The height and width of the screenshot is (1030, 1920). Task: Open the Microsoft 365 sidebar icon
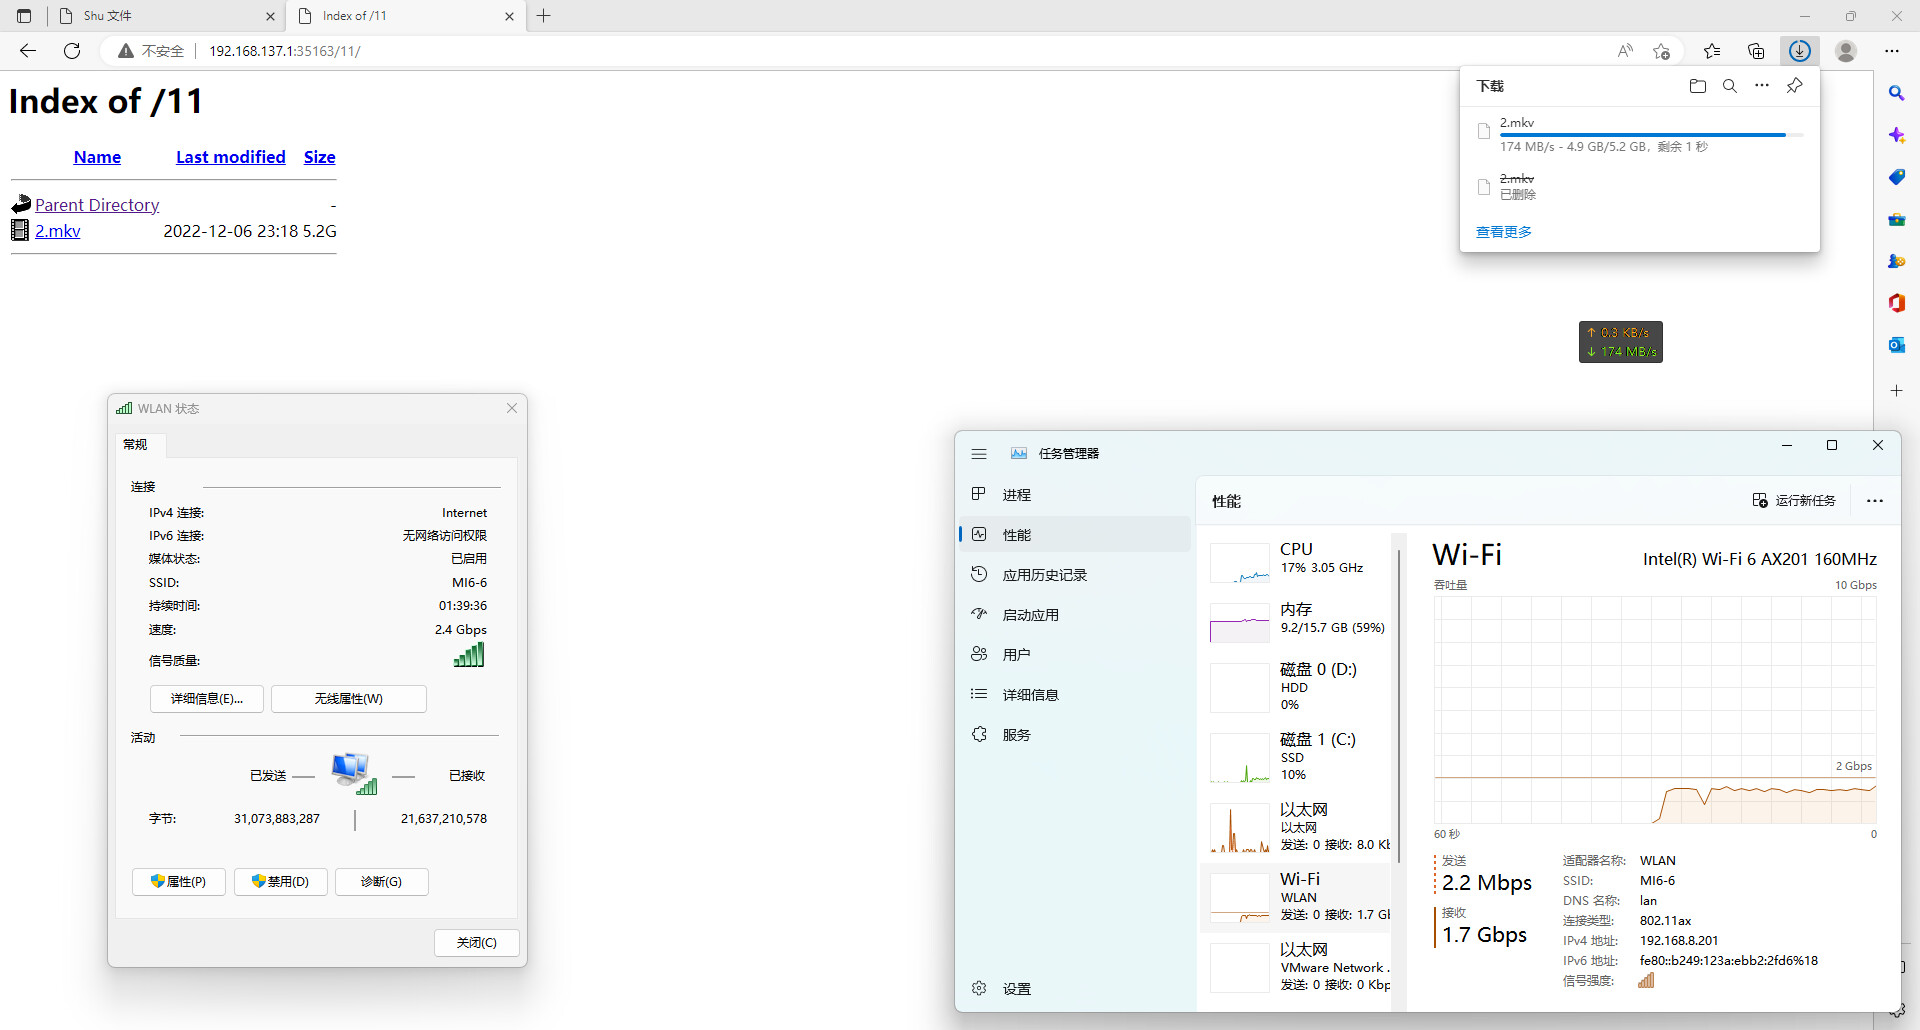1897,303
